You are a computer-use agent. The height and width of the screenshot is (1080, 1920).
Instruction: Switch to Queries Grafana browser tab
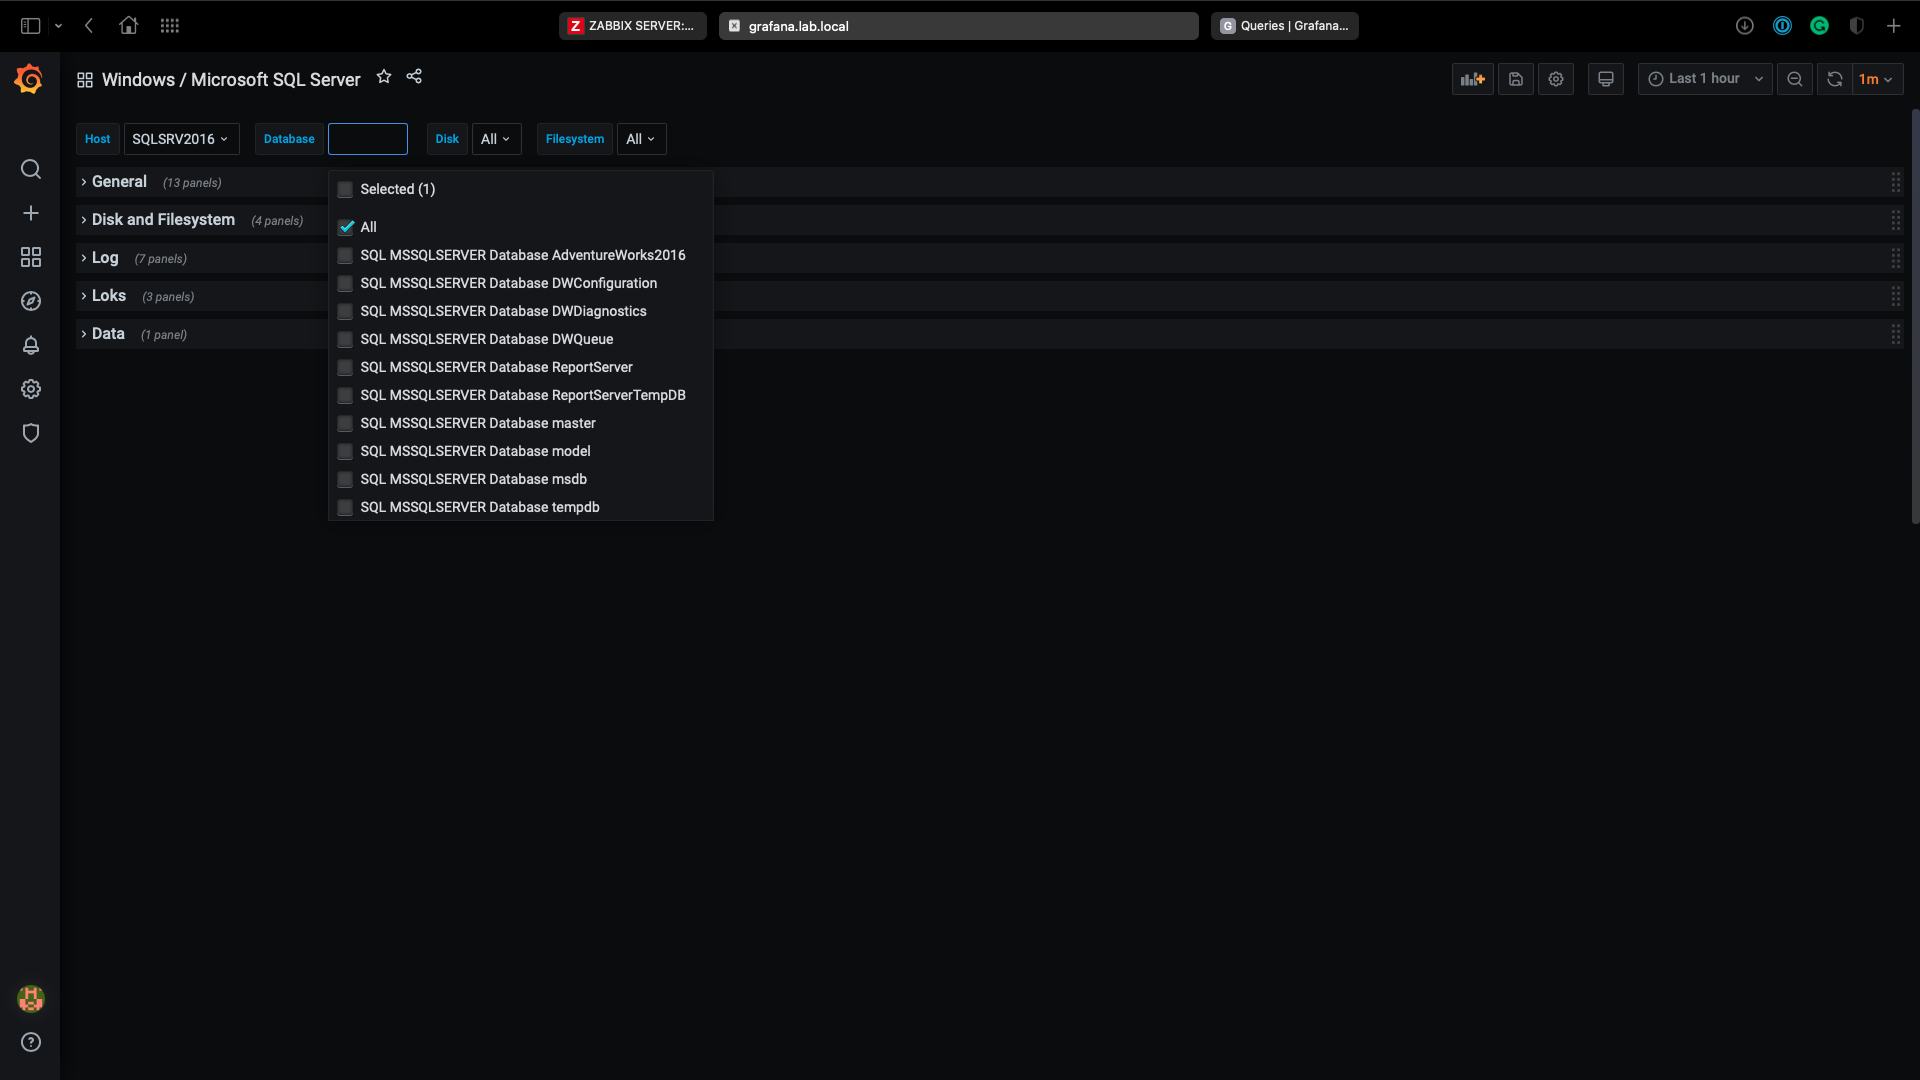tap(1284, 26)
